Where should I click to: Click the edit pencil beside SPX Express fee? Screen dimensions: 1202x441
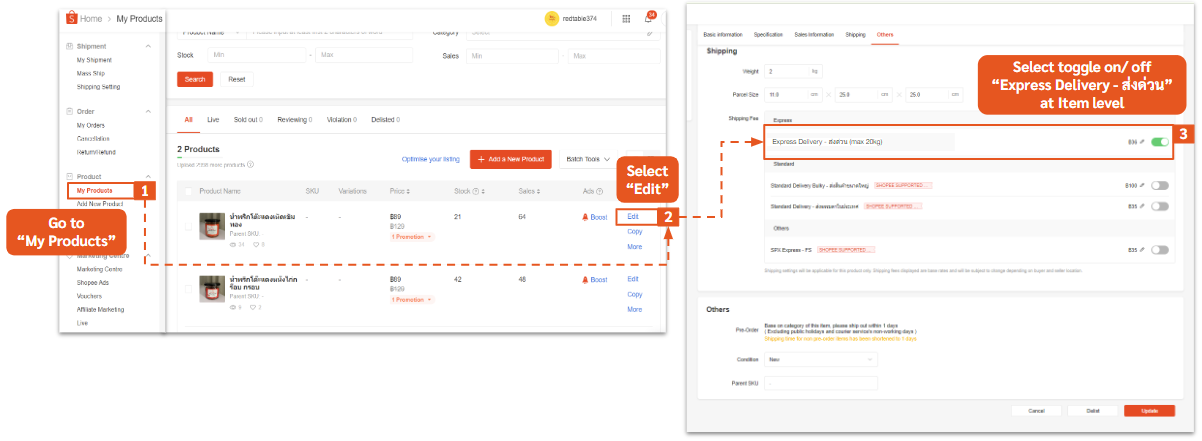pos(1143,250)
